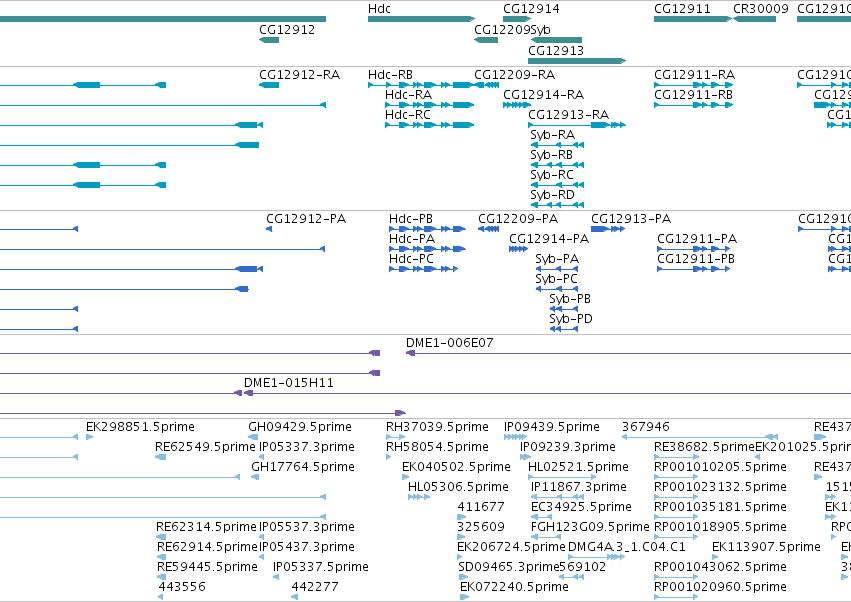Open feature 411677

[481, 507]
